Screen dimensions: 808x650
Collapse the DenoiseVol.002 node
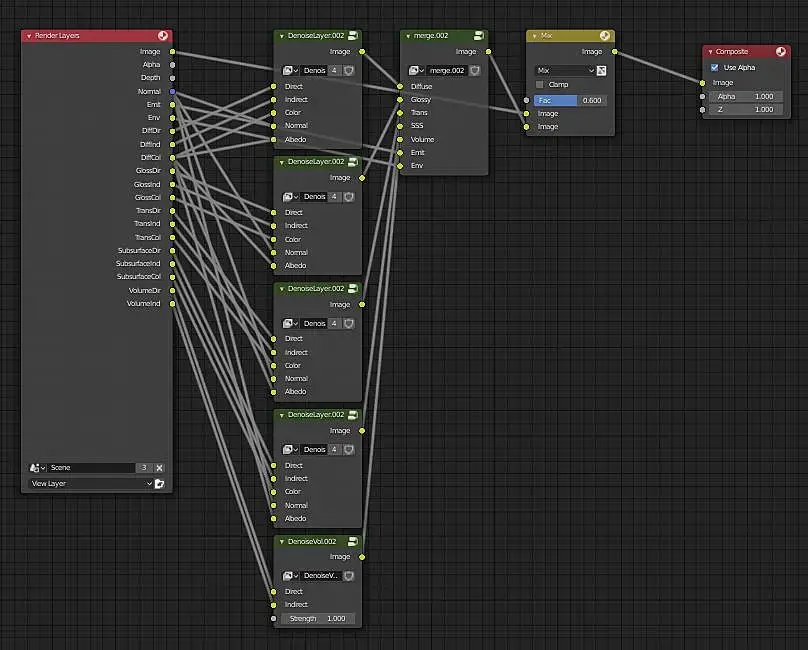click(x=282, y=542)
